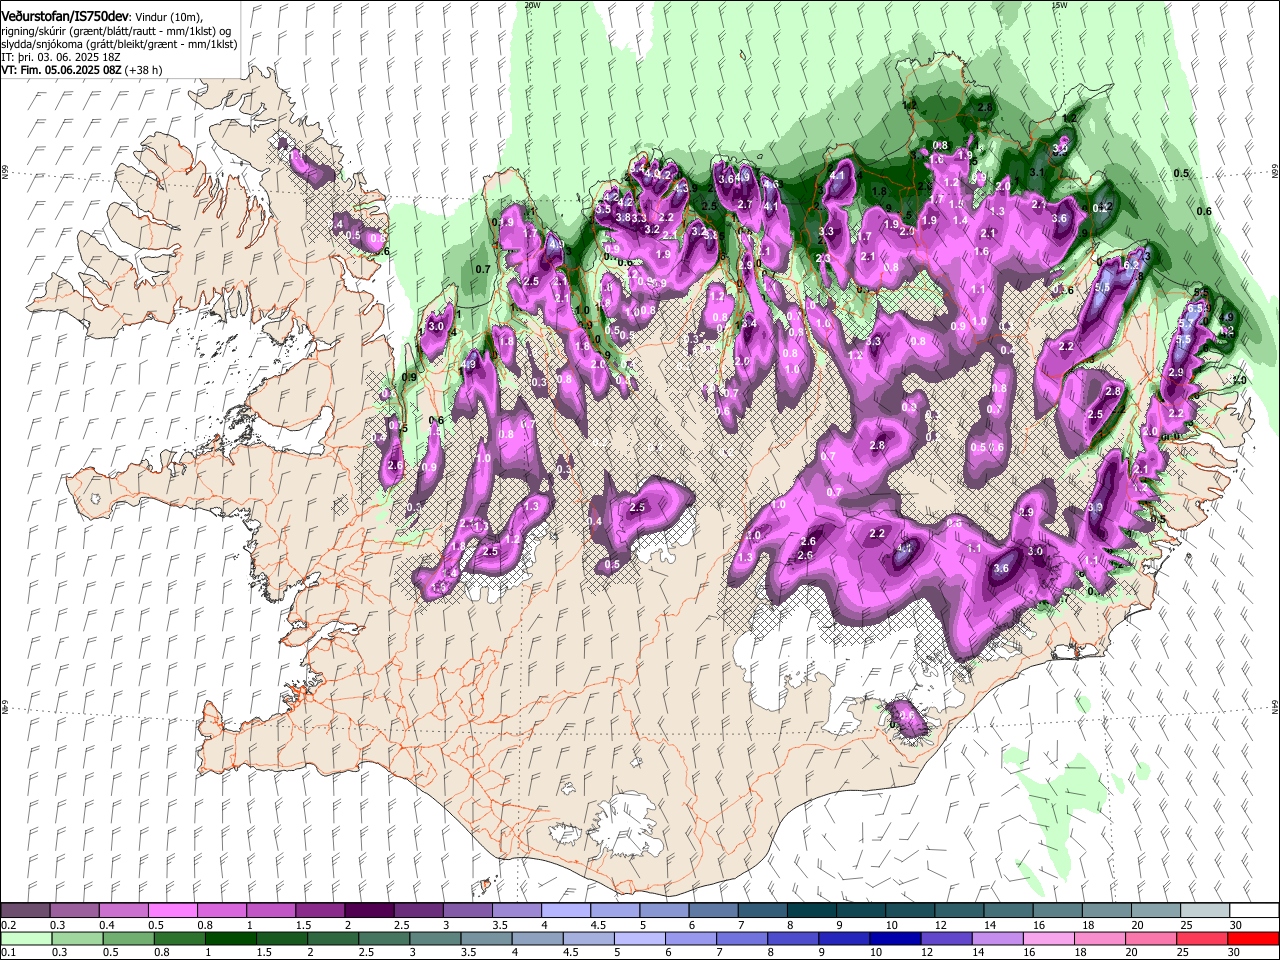This screenshot has height=960, width=1280.
Task: Click the 'rigning/skúrir (grænt/blátt/rautt - mm/1klst) og' line
Action: click(117, 31)
